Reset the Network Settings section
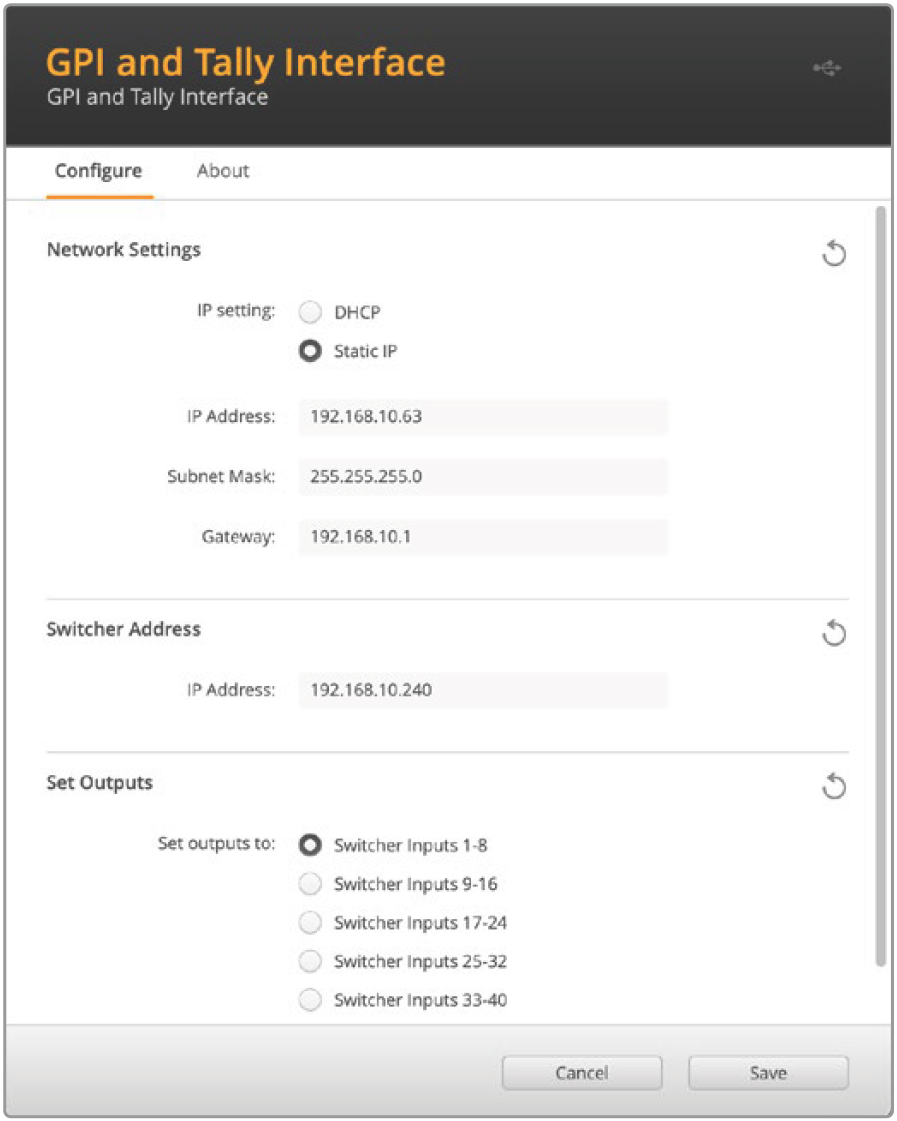Screen dimensions: 897x1121 [833, 254]
